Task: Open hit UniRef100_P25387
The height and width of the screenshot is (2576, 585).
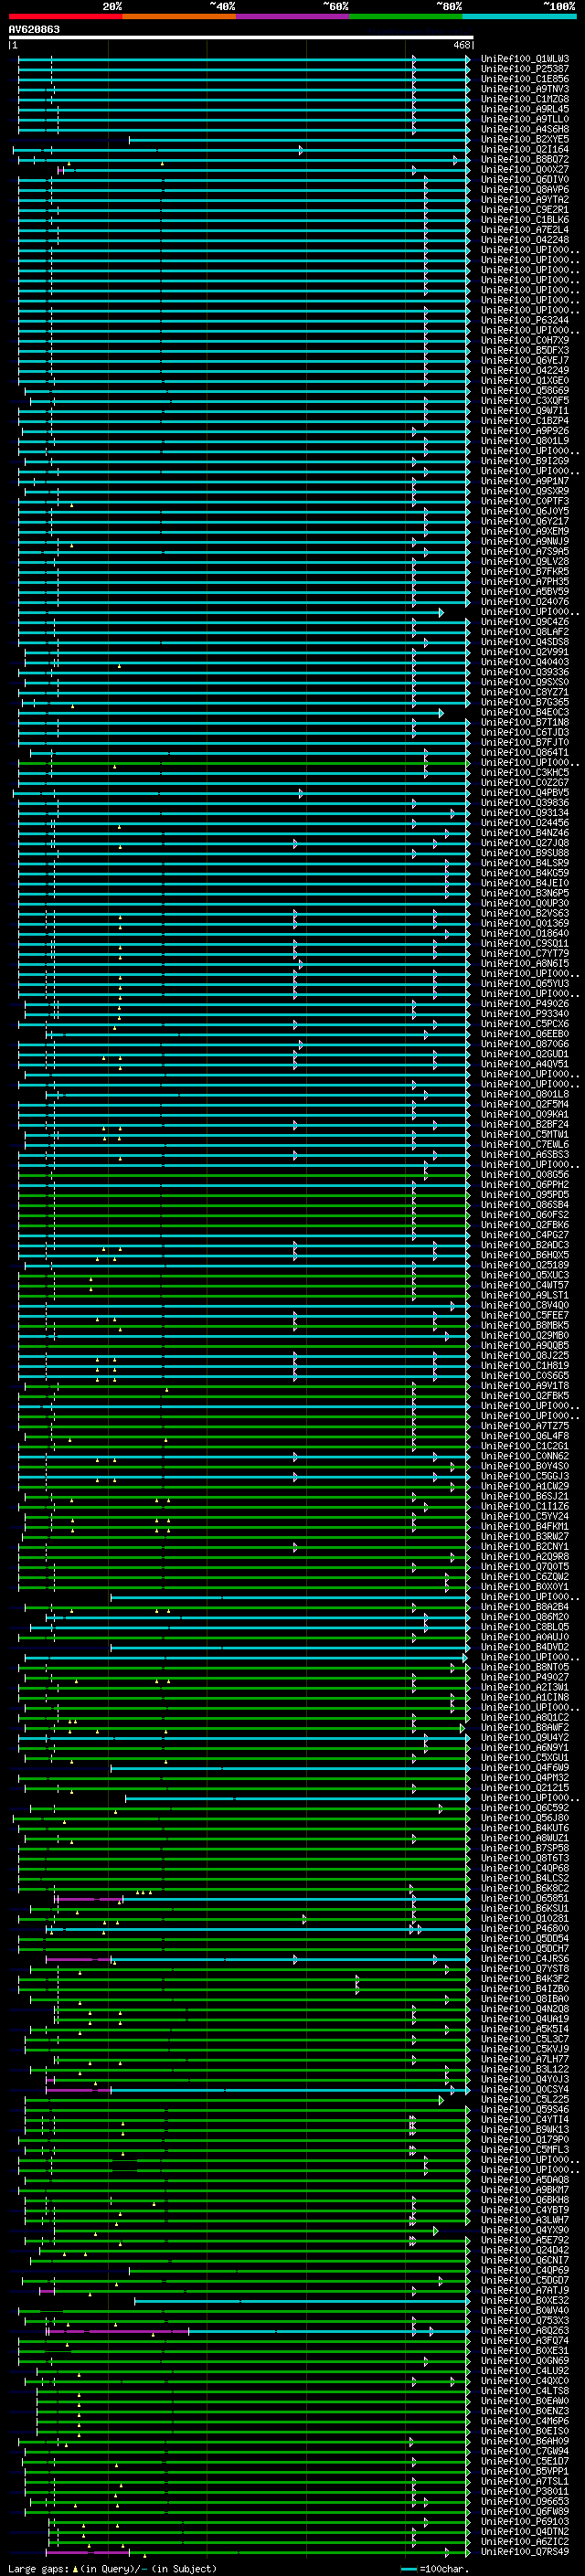Action: [x=525, y=69]
